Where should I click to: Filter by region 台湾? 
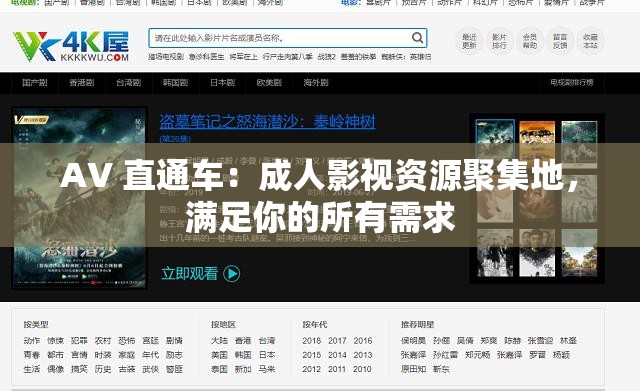(x=267, y=341)
